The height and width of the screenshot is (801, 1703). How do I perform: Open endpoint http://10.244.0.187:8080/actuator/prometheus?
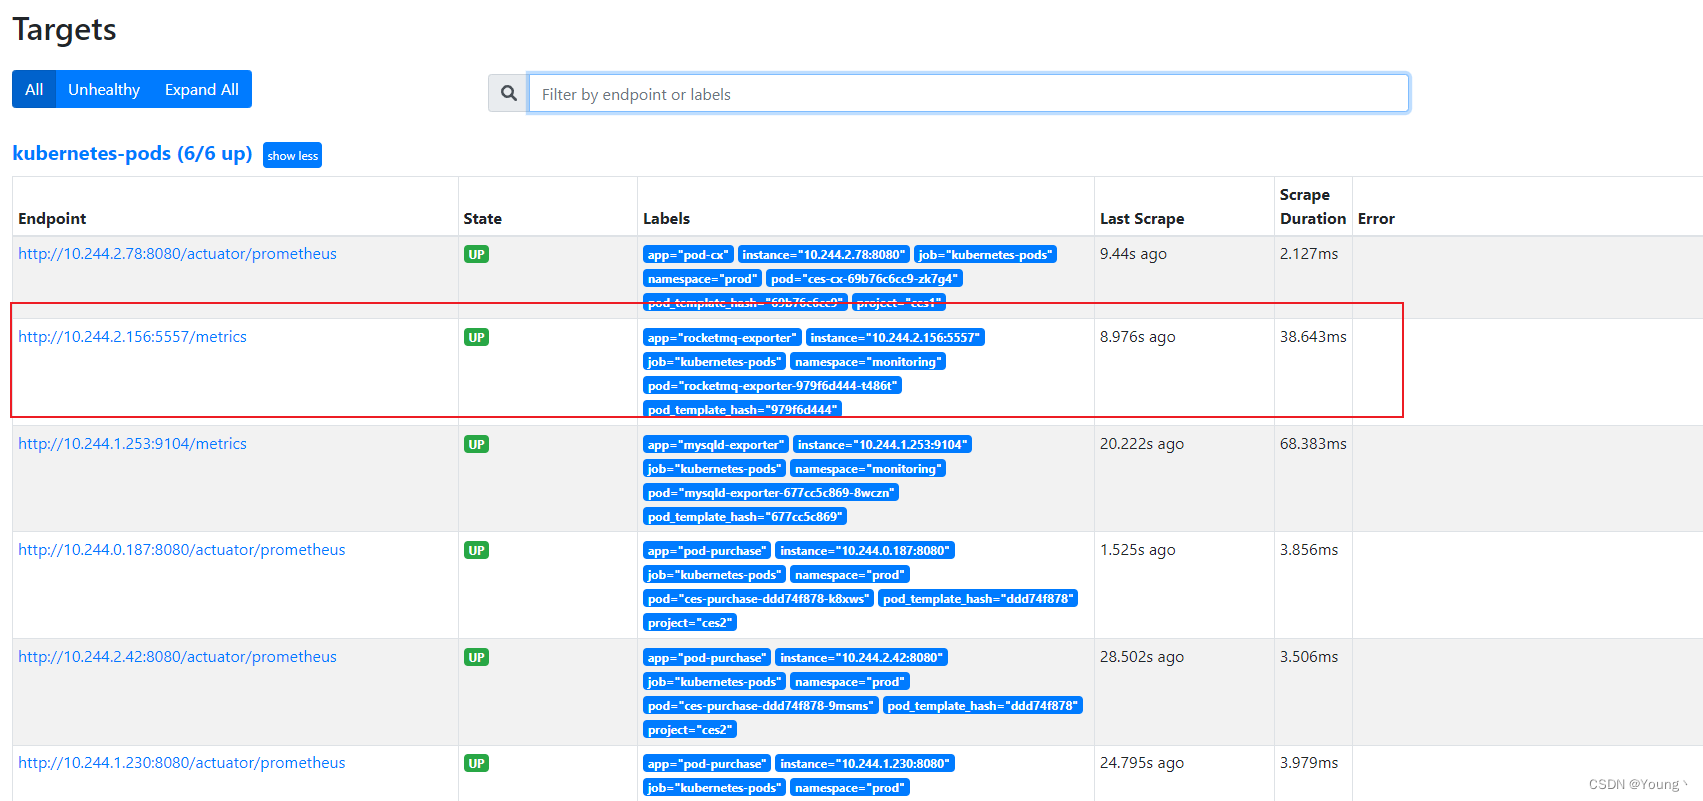pyautogui.click(x=181, y=550)
